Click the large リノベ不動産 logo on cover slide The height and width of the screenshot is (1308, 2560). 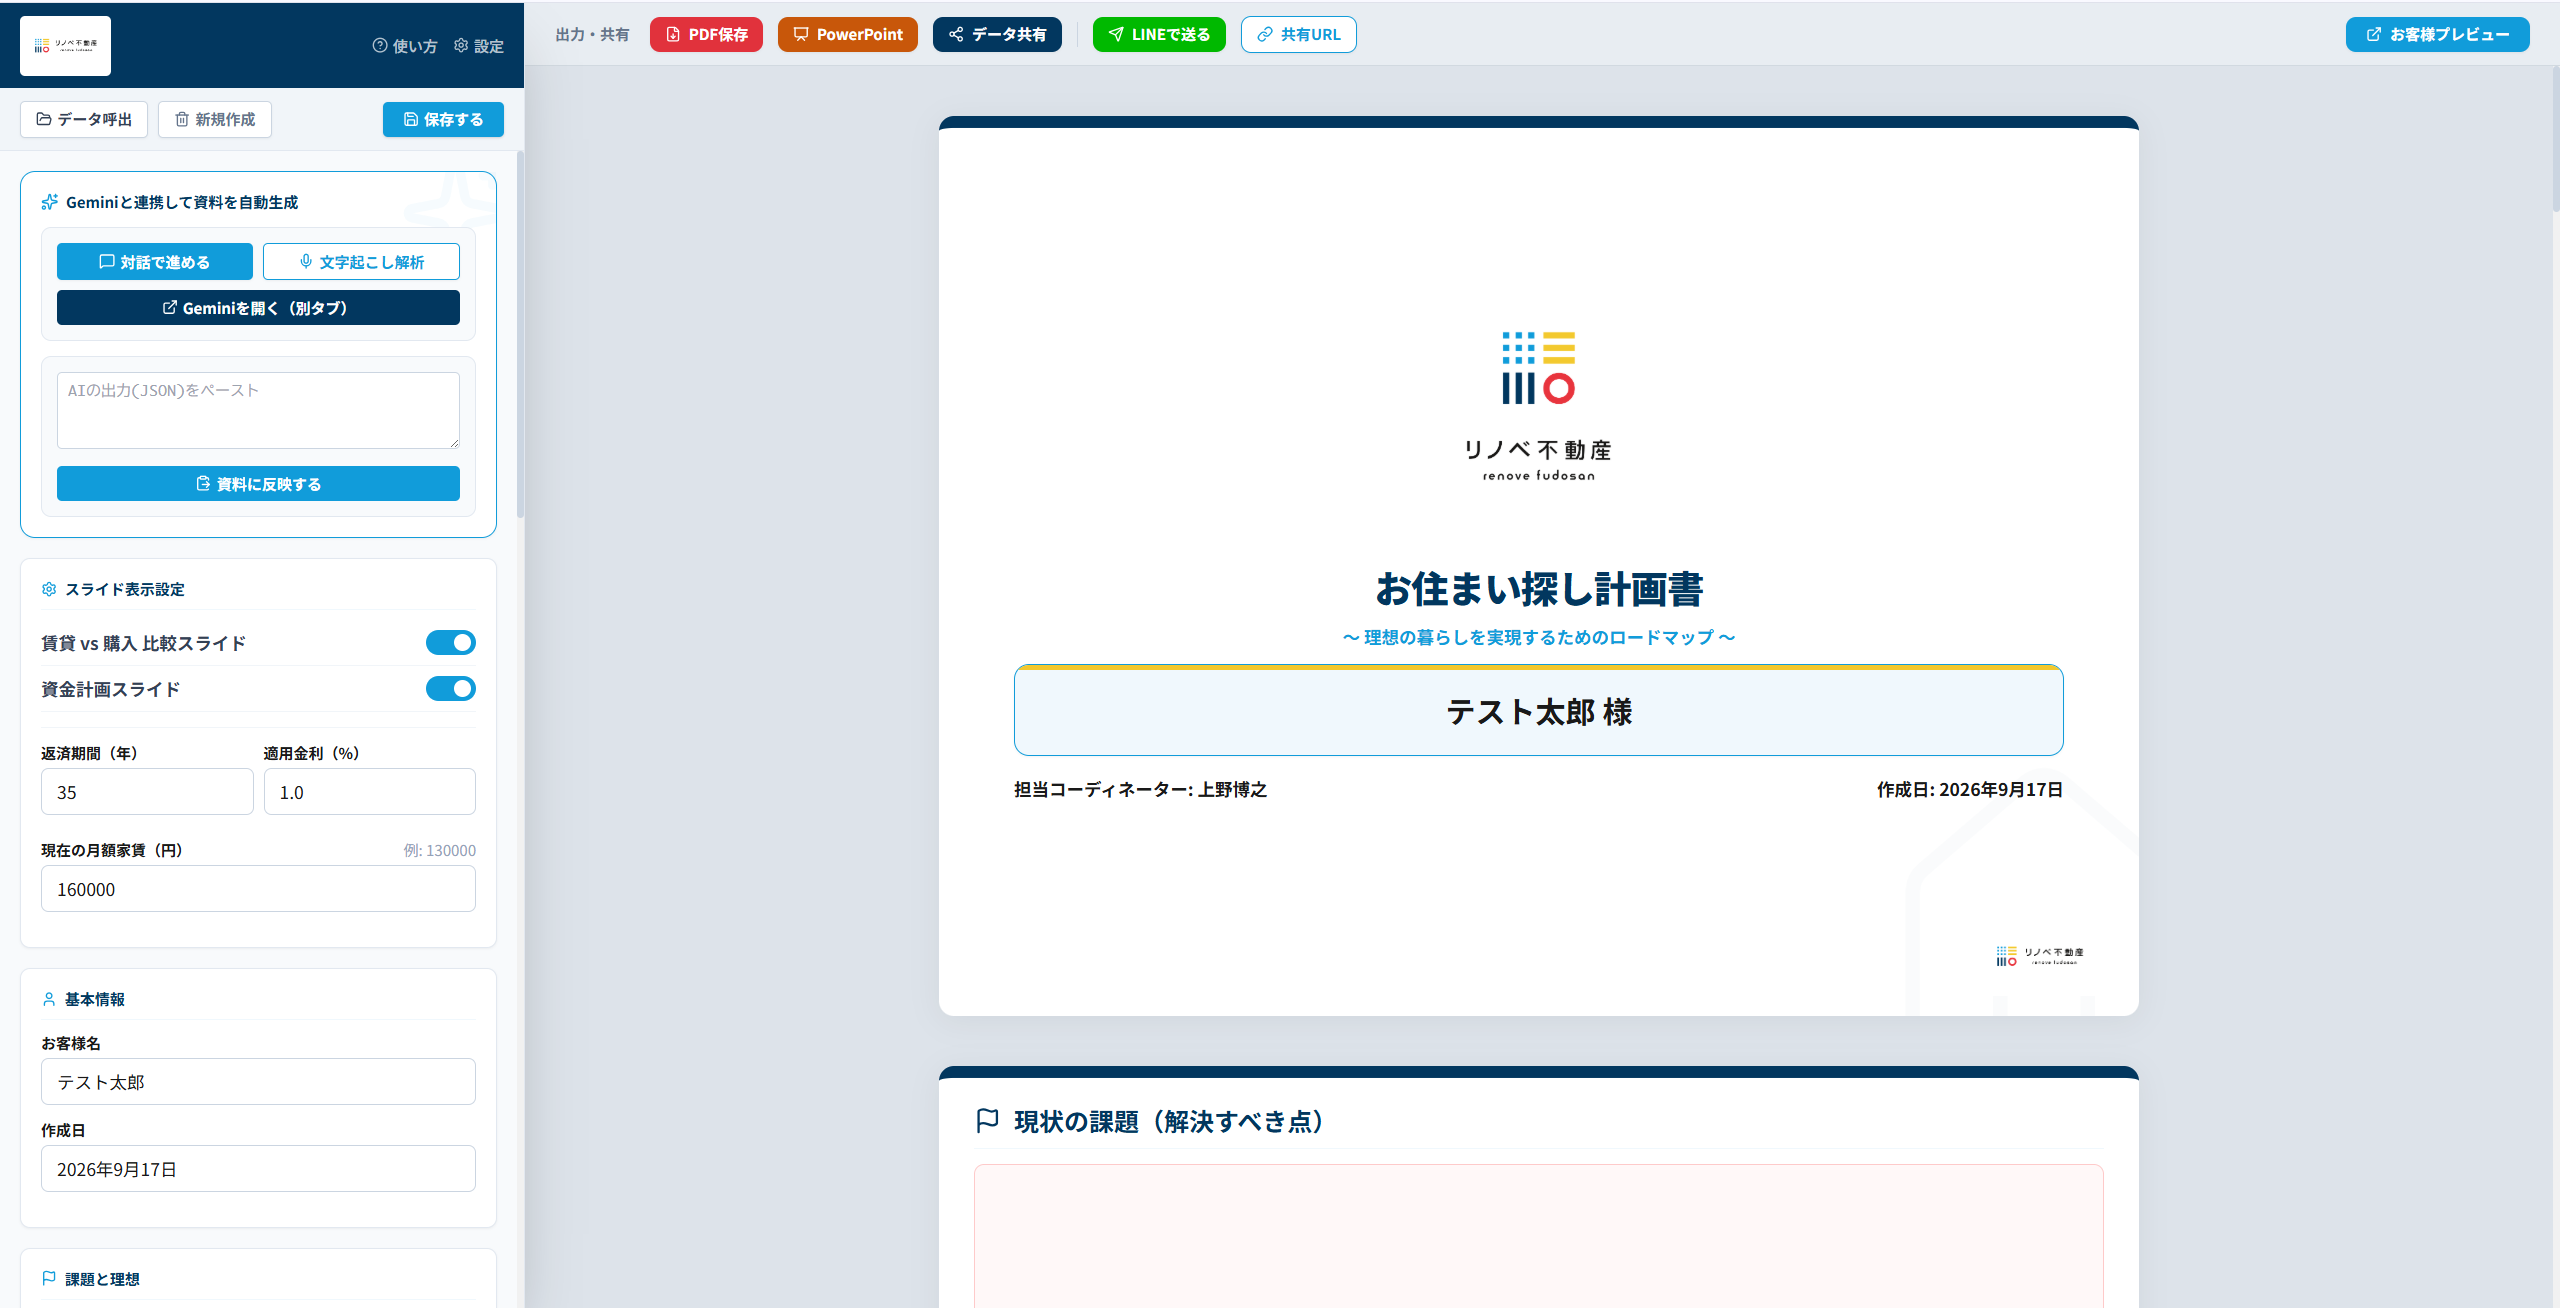point(1538,406)
